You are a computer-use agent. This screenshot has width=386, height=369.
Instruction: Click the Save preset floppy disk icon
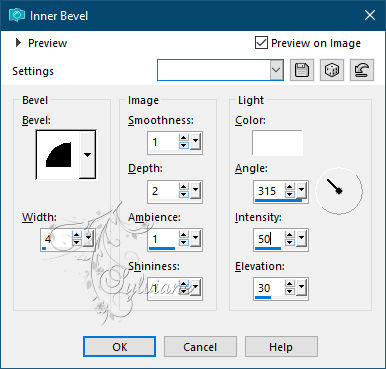[302, 70]
